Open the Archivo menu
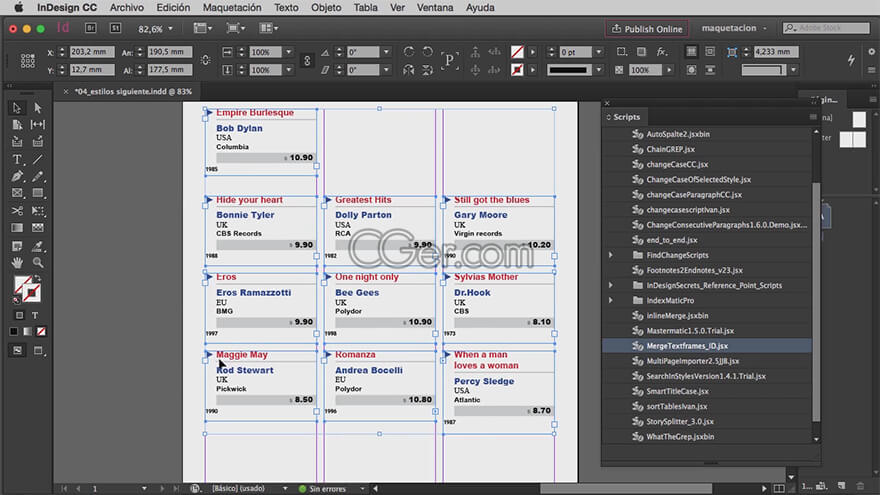Screen dimensions: 880x495 point(127,8)
